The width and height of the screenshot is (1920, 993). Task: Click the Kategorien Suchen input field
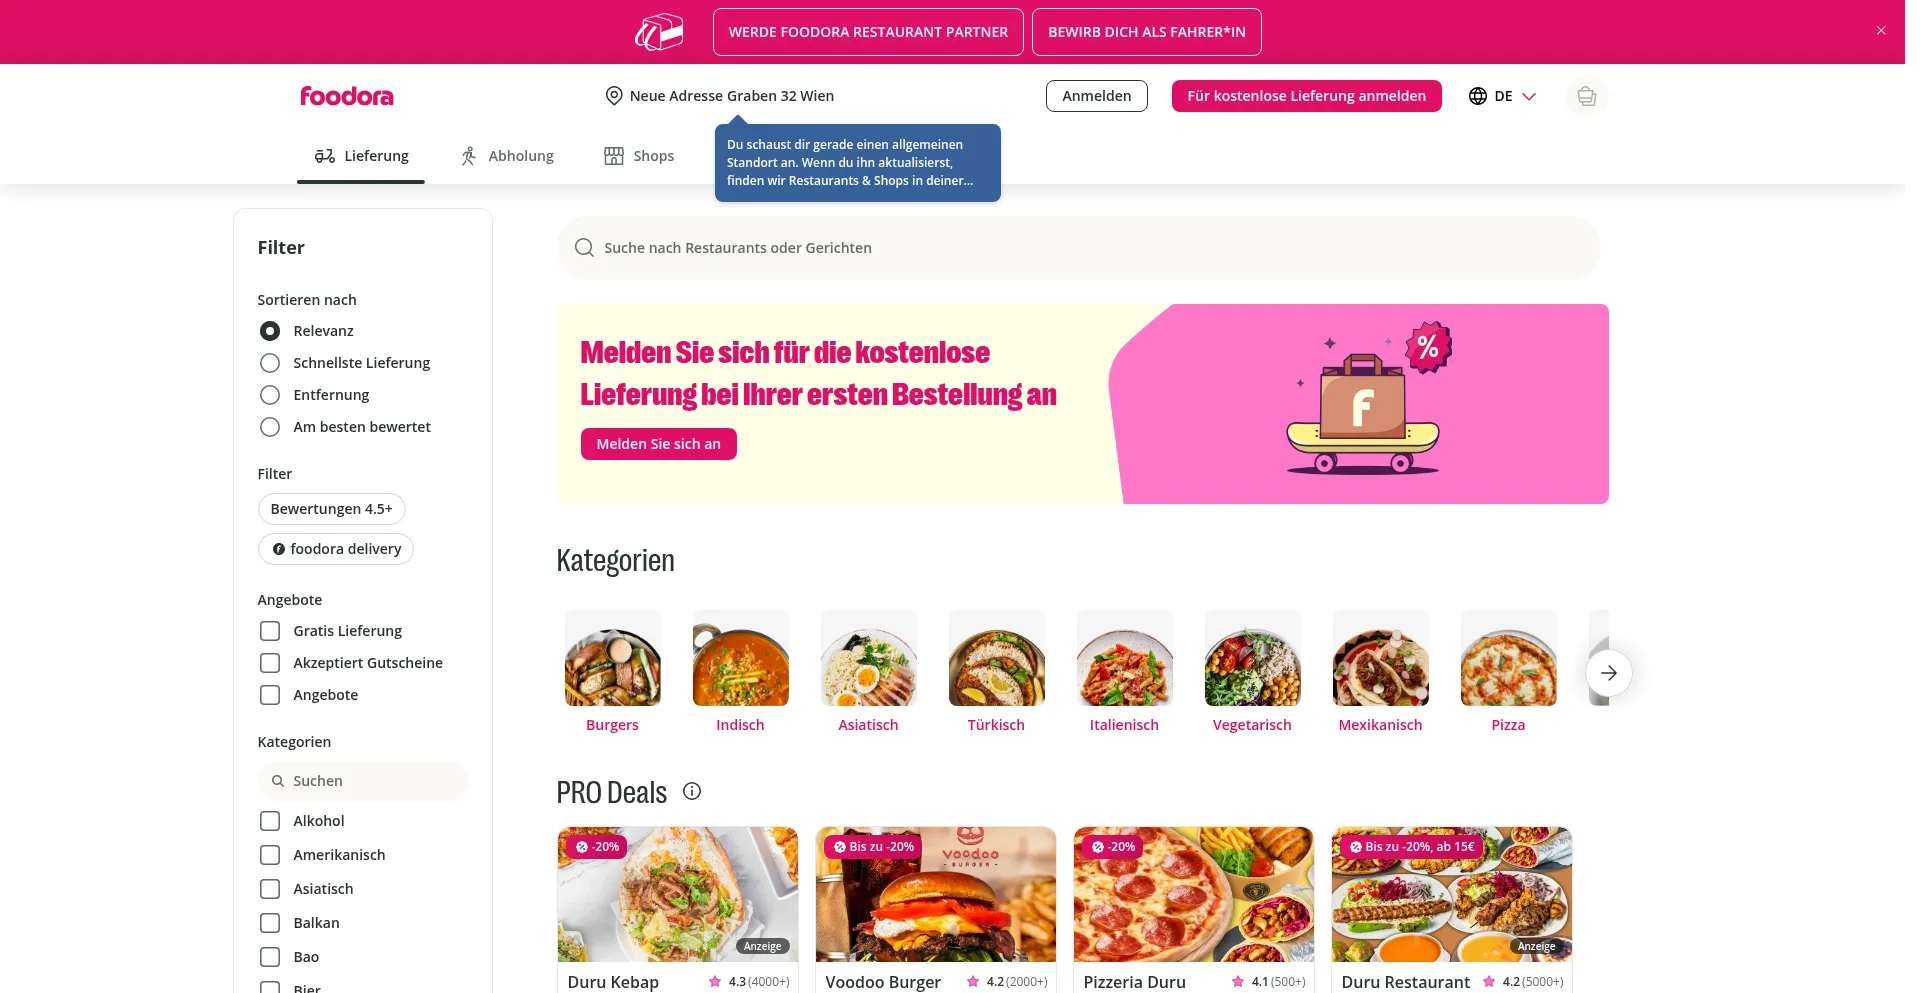pos(363,781)
